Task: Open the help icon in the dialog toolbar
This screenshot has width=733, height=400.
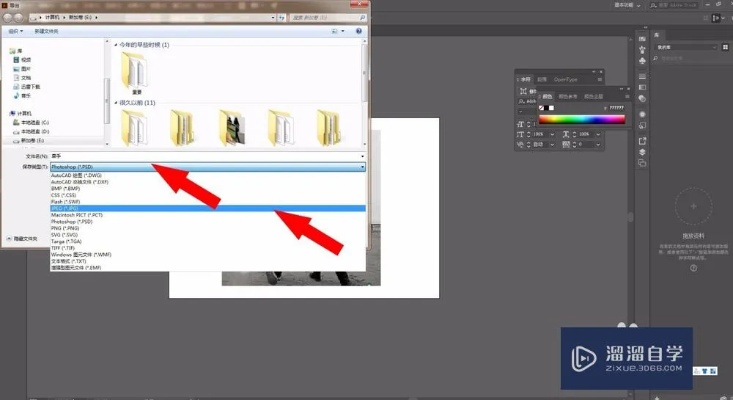Action: click(x=359, y=31)
